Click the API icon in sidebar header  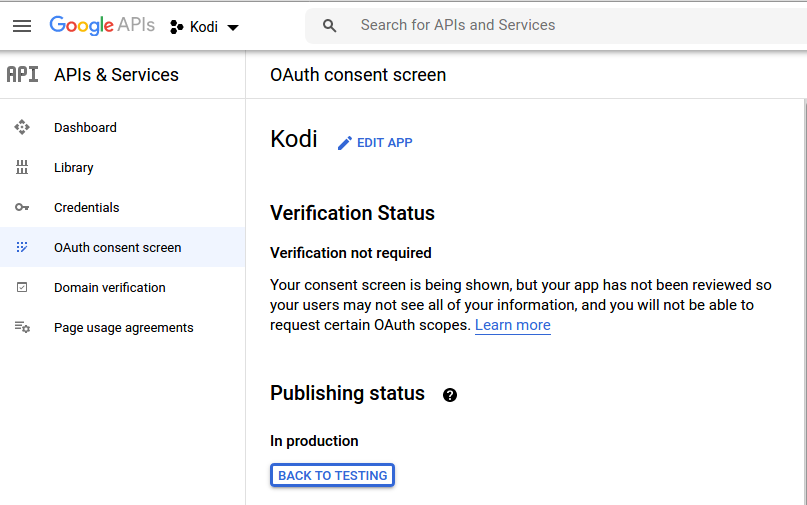click(22, 75)
